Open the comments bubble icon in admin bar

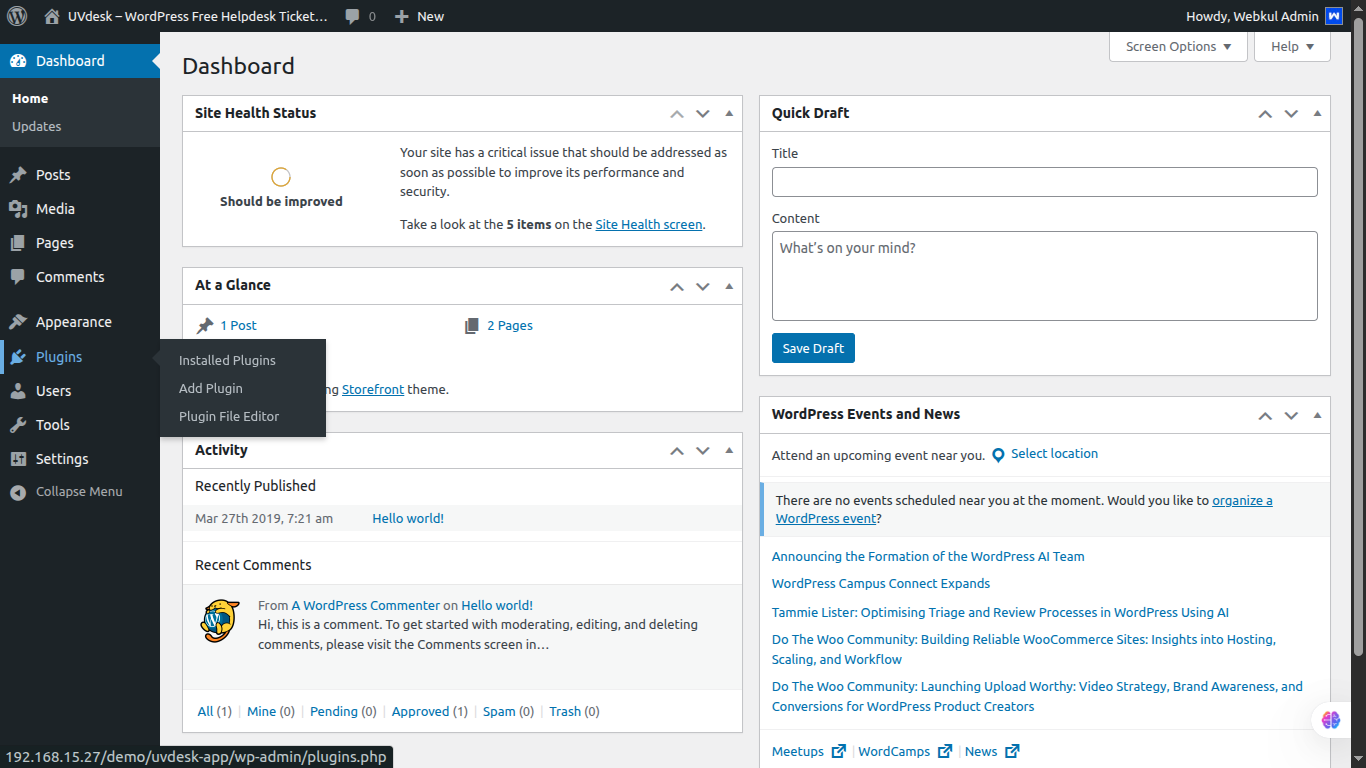[x=353, y=16]
